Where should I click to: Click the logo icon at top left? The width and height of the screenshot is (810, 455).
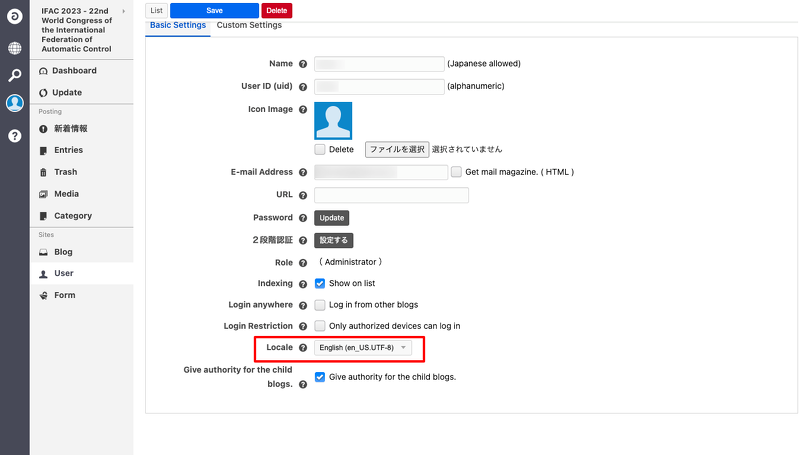(x=15, y=16)
